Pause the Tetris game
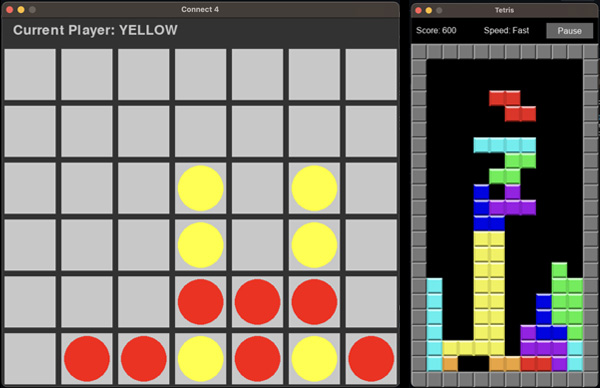 coord(569,31)
